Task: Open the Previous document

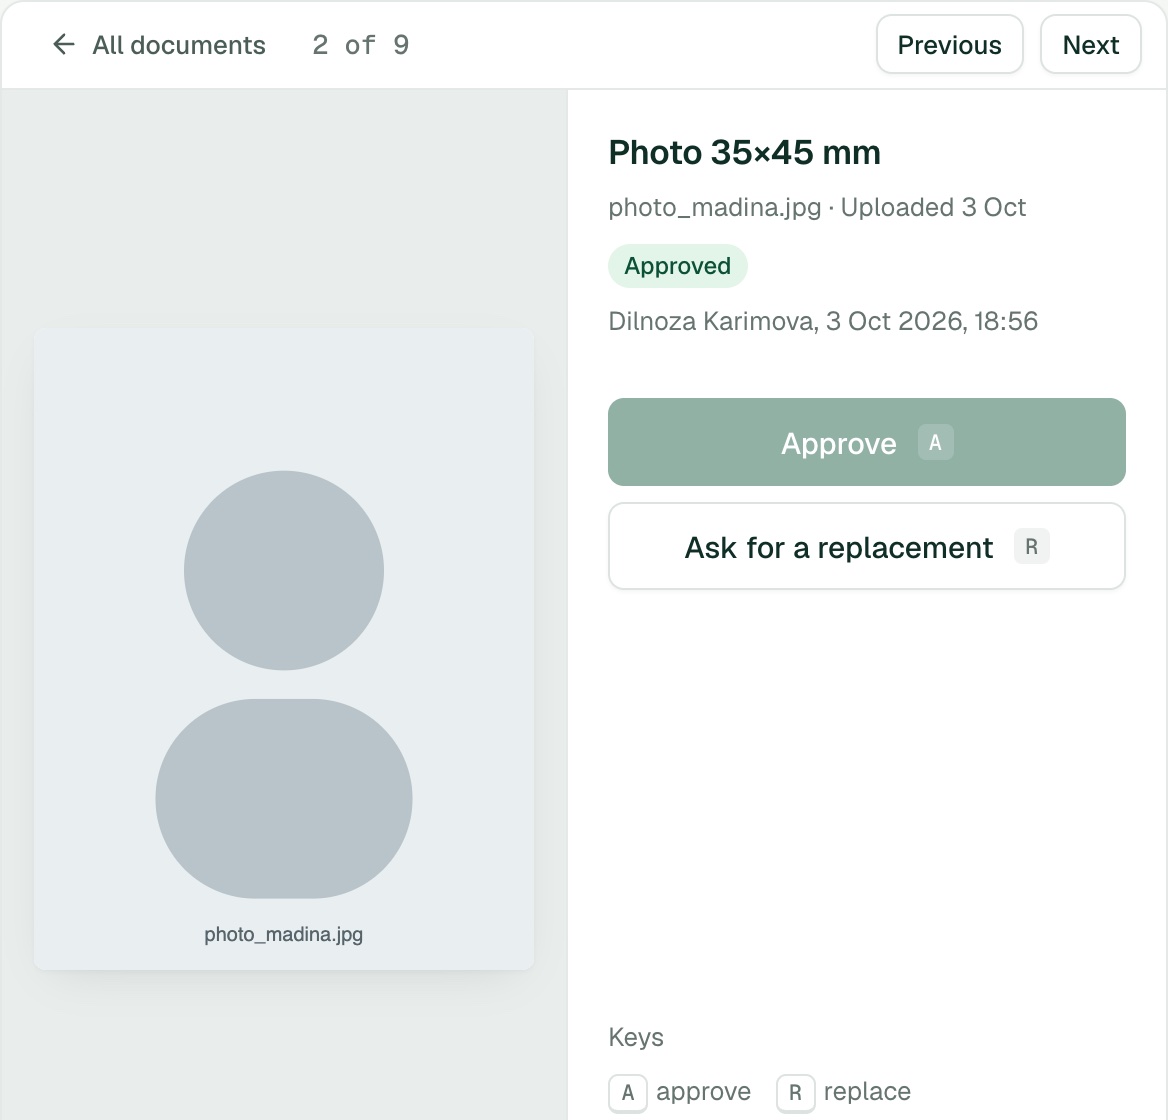Action: click(949, 45)
